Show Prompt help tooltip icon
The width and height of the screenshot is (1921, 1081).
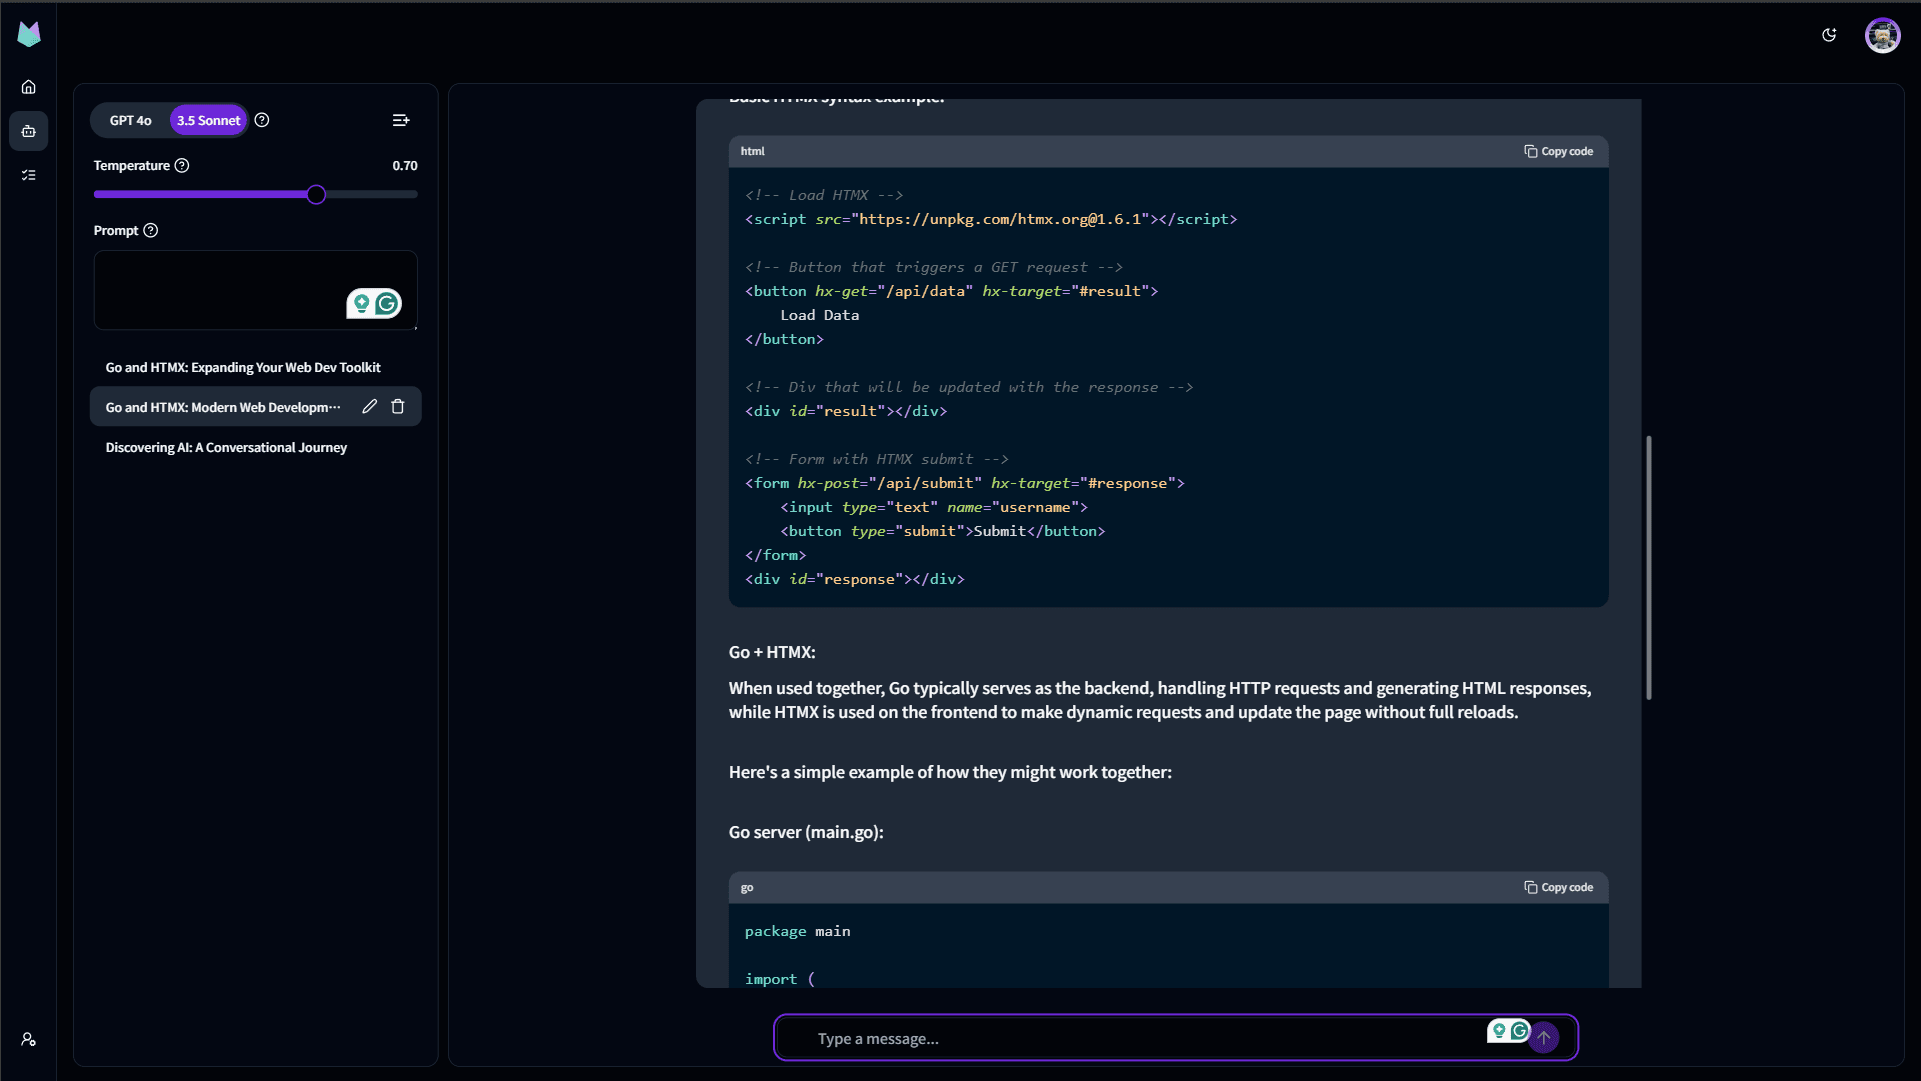151,231
